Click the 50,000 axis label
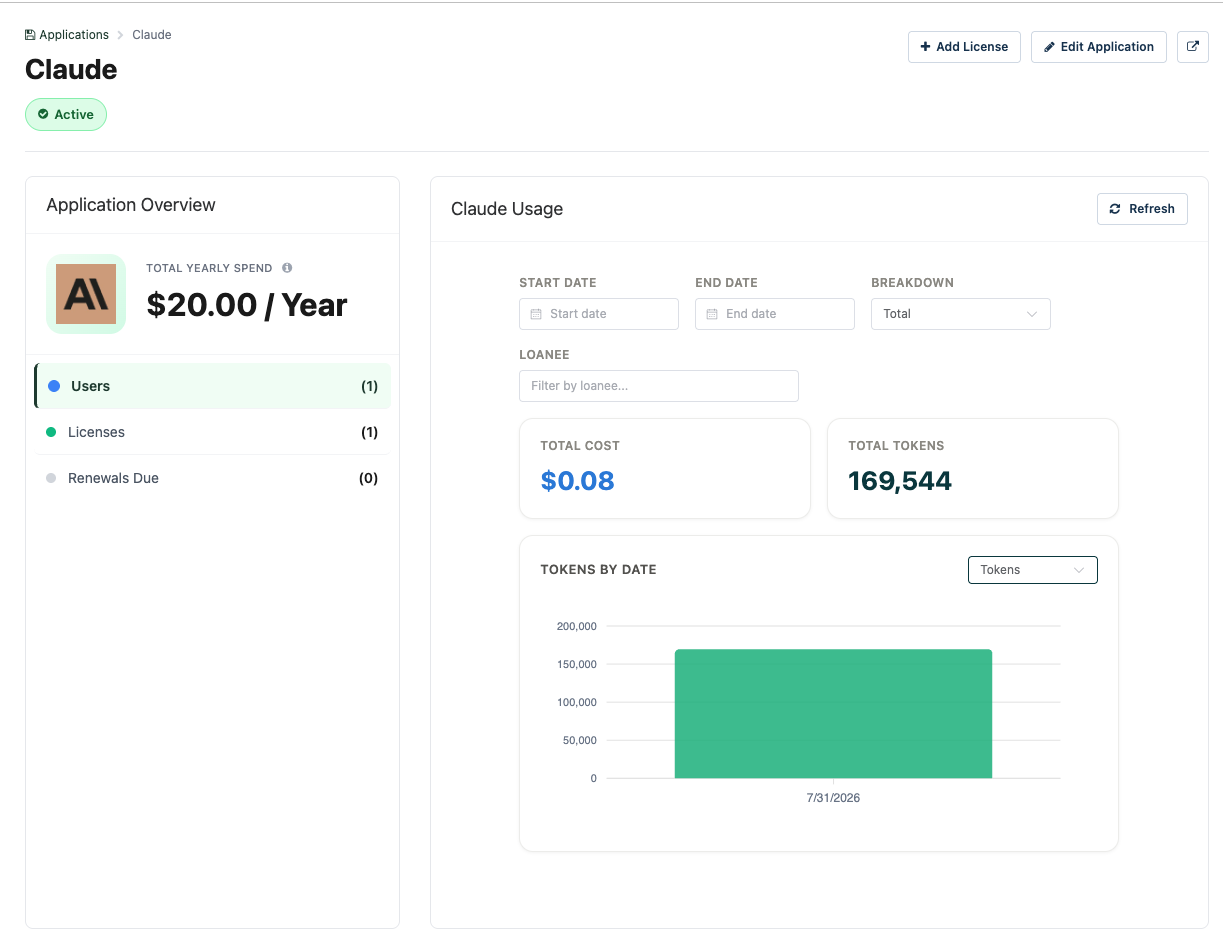1223x944 pixels. tap(580, 741)
